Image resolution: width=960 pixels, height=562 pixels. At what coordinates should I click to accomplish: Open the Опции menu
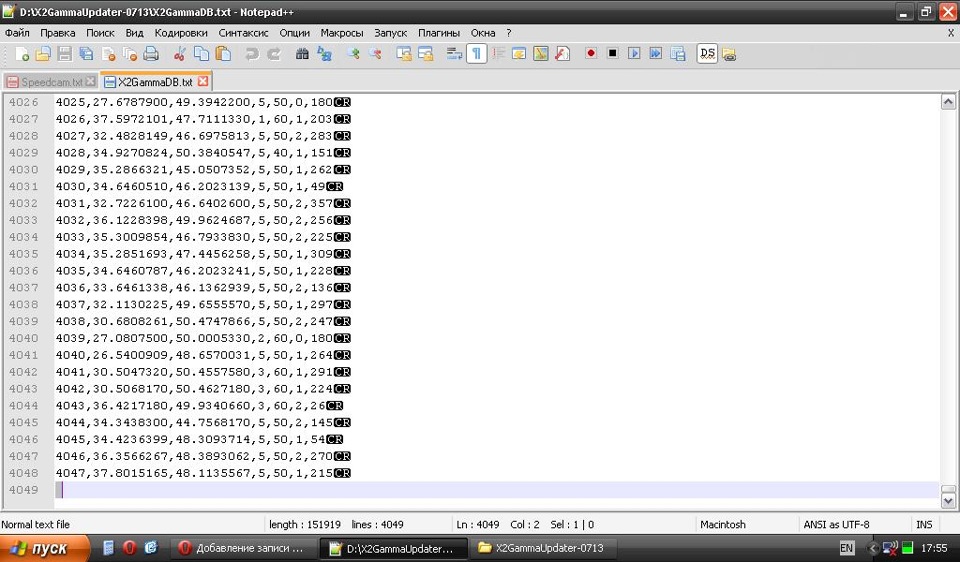294,33
